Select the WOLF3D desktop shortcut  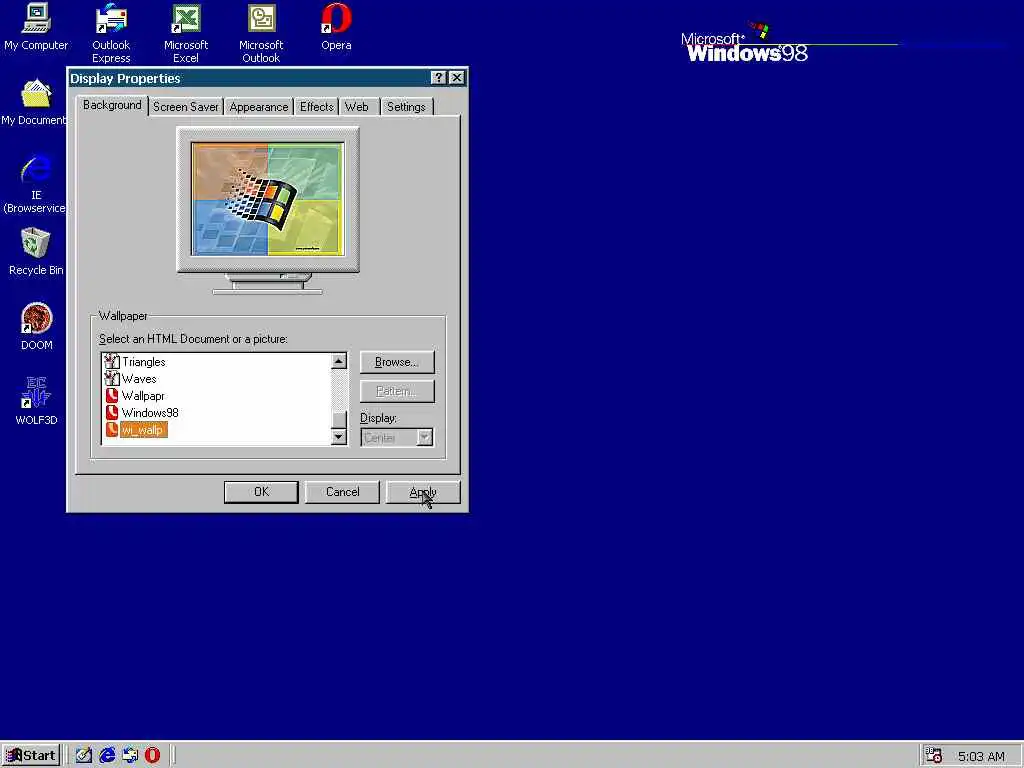click(x=36, y=401)
